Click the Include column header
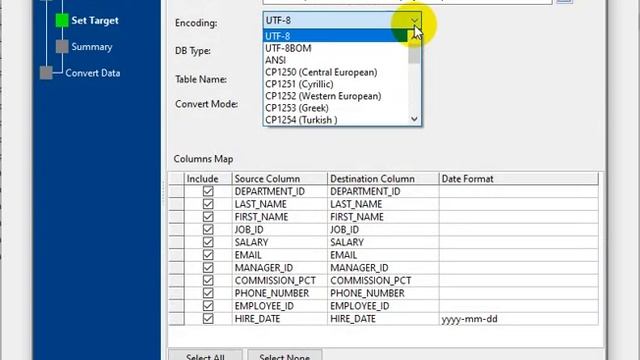Screen dimensions: 640x360 pos(208,178)
